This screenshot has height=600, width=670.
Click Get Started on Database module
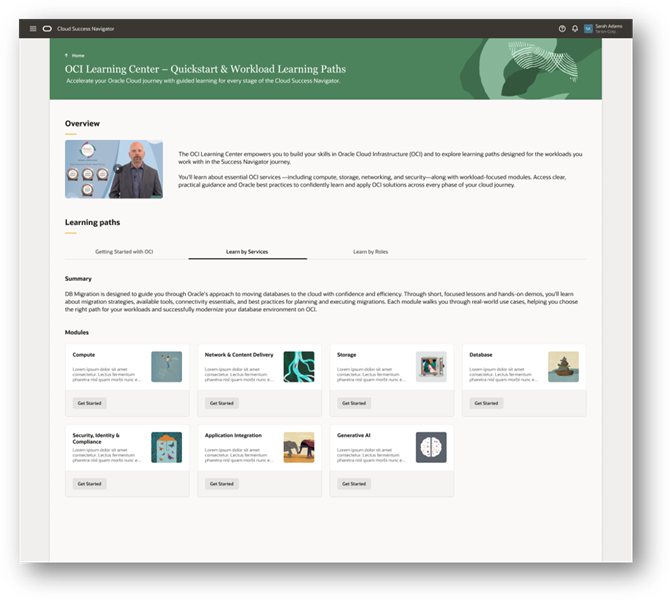(x=486, y=403)
